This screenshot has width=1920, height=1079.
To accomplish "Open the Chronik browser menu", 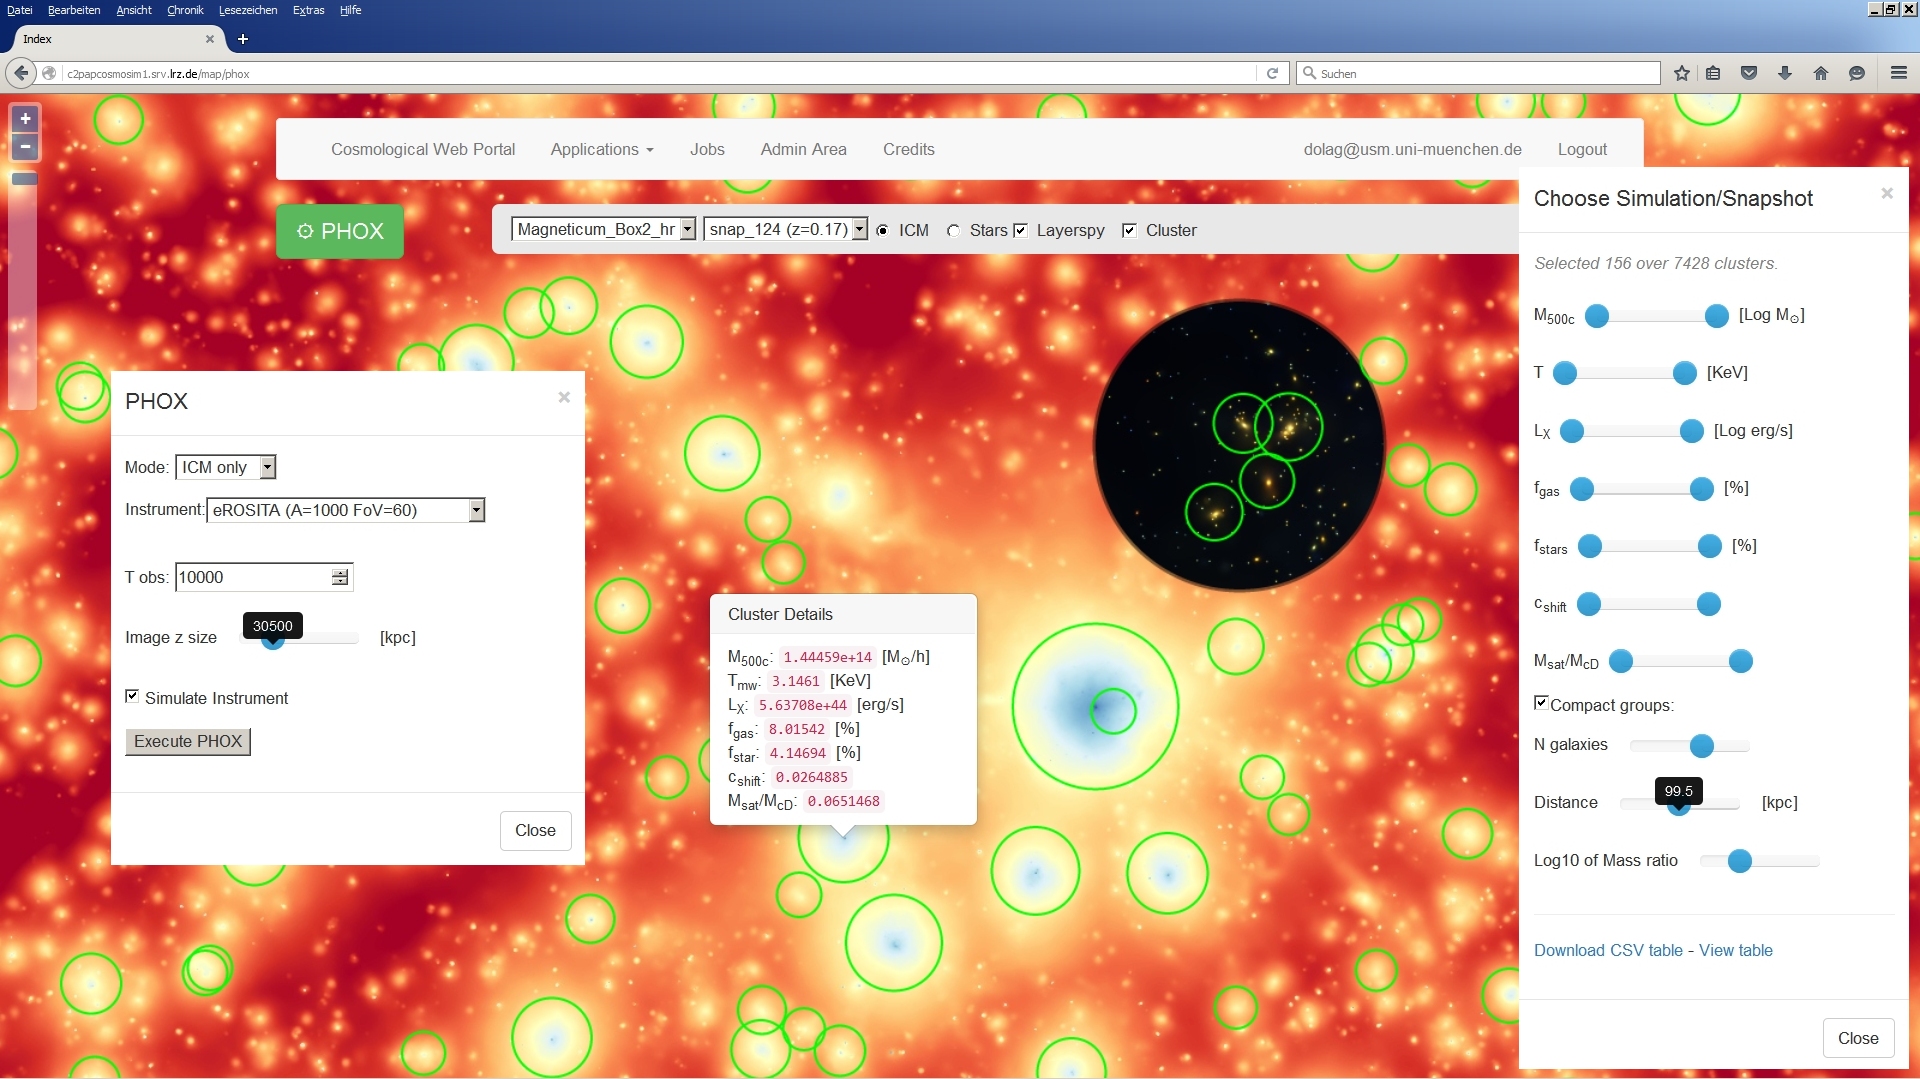I will coord(185,10).
